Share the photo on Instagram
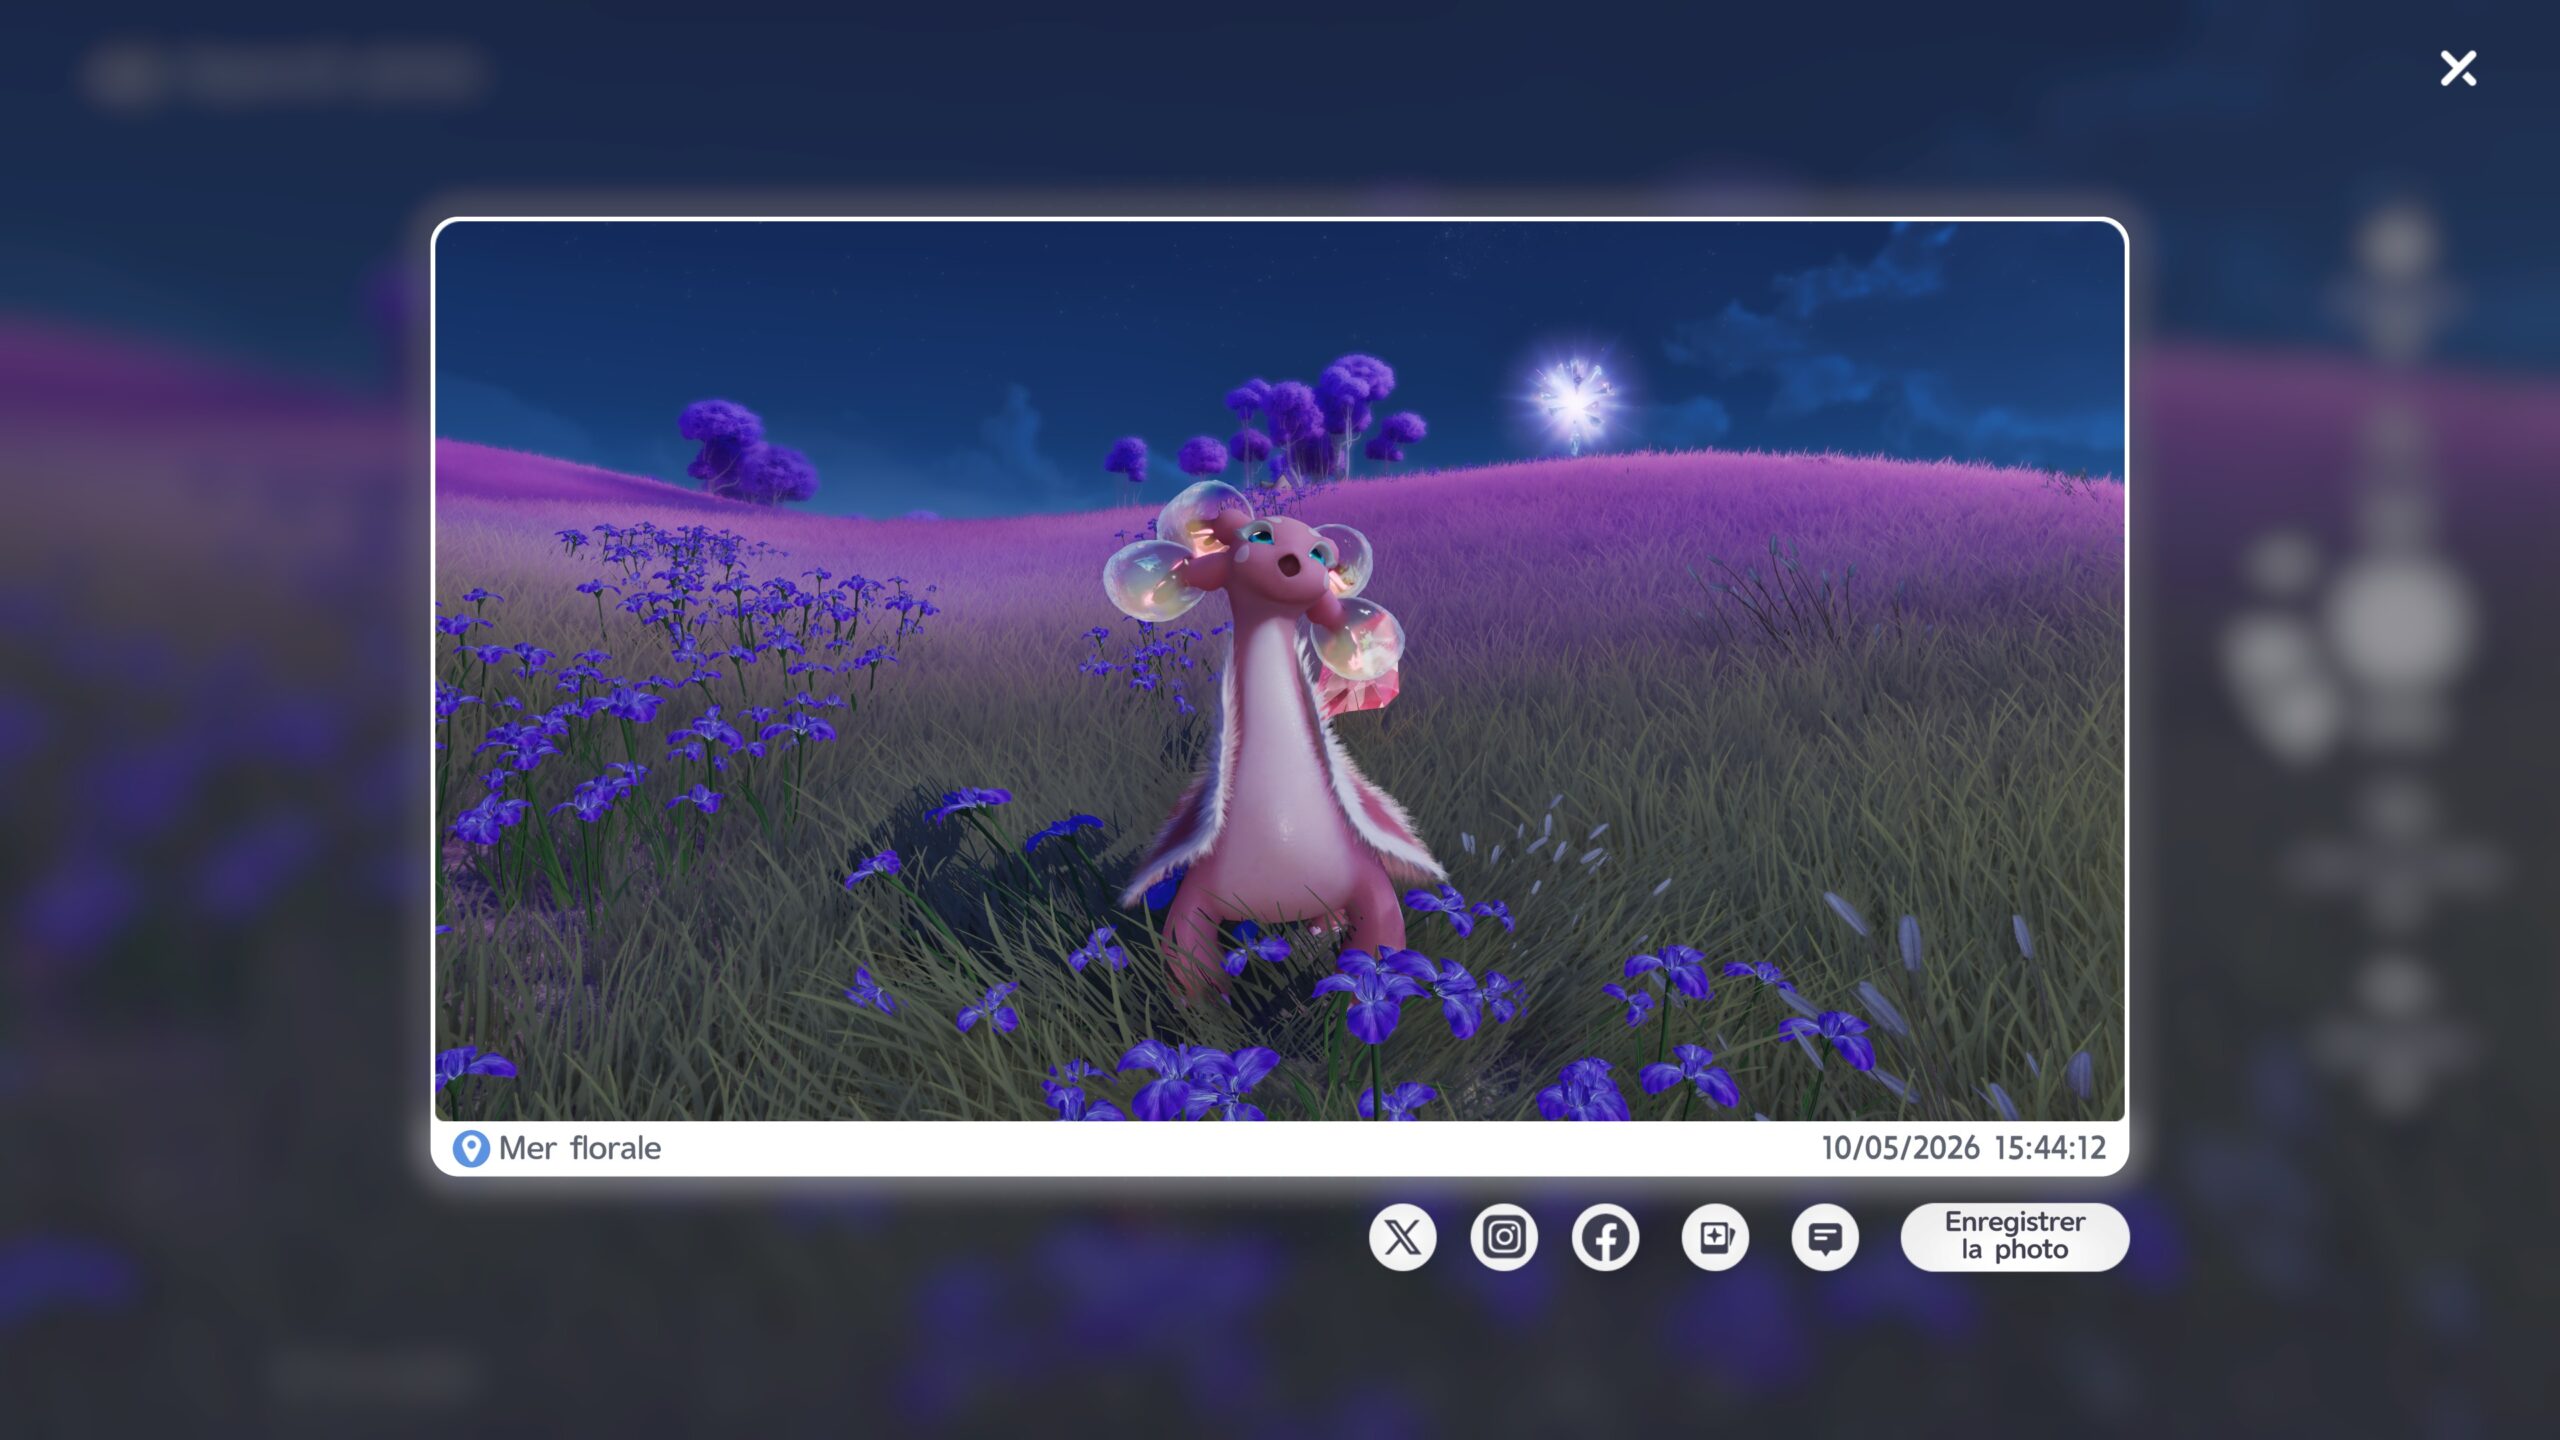2560x1440 pixels. [1504, 1237]
